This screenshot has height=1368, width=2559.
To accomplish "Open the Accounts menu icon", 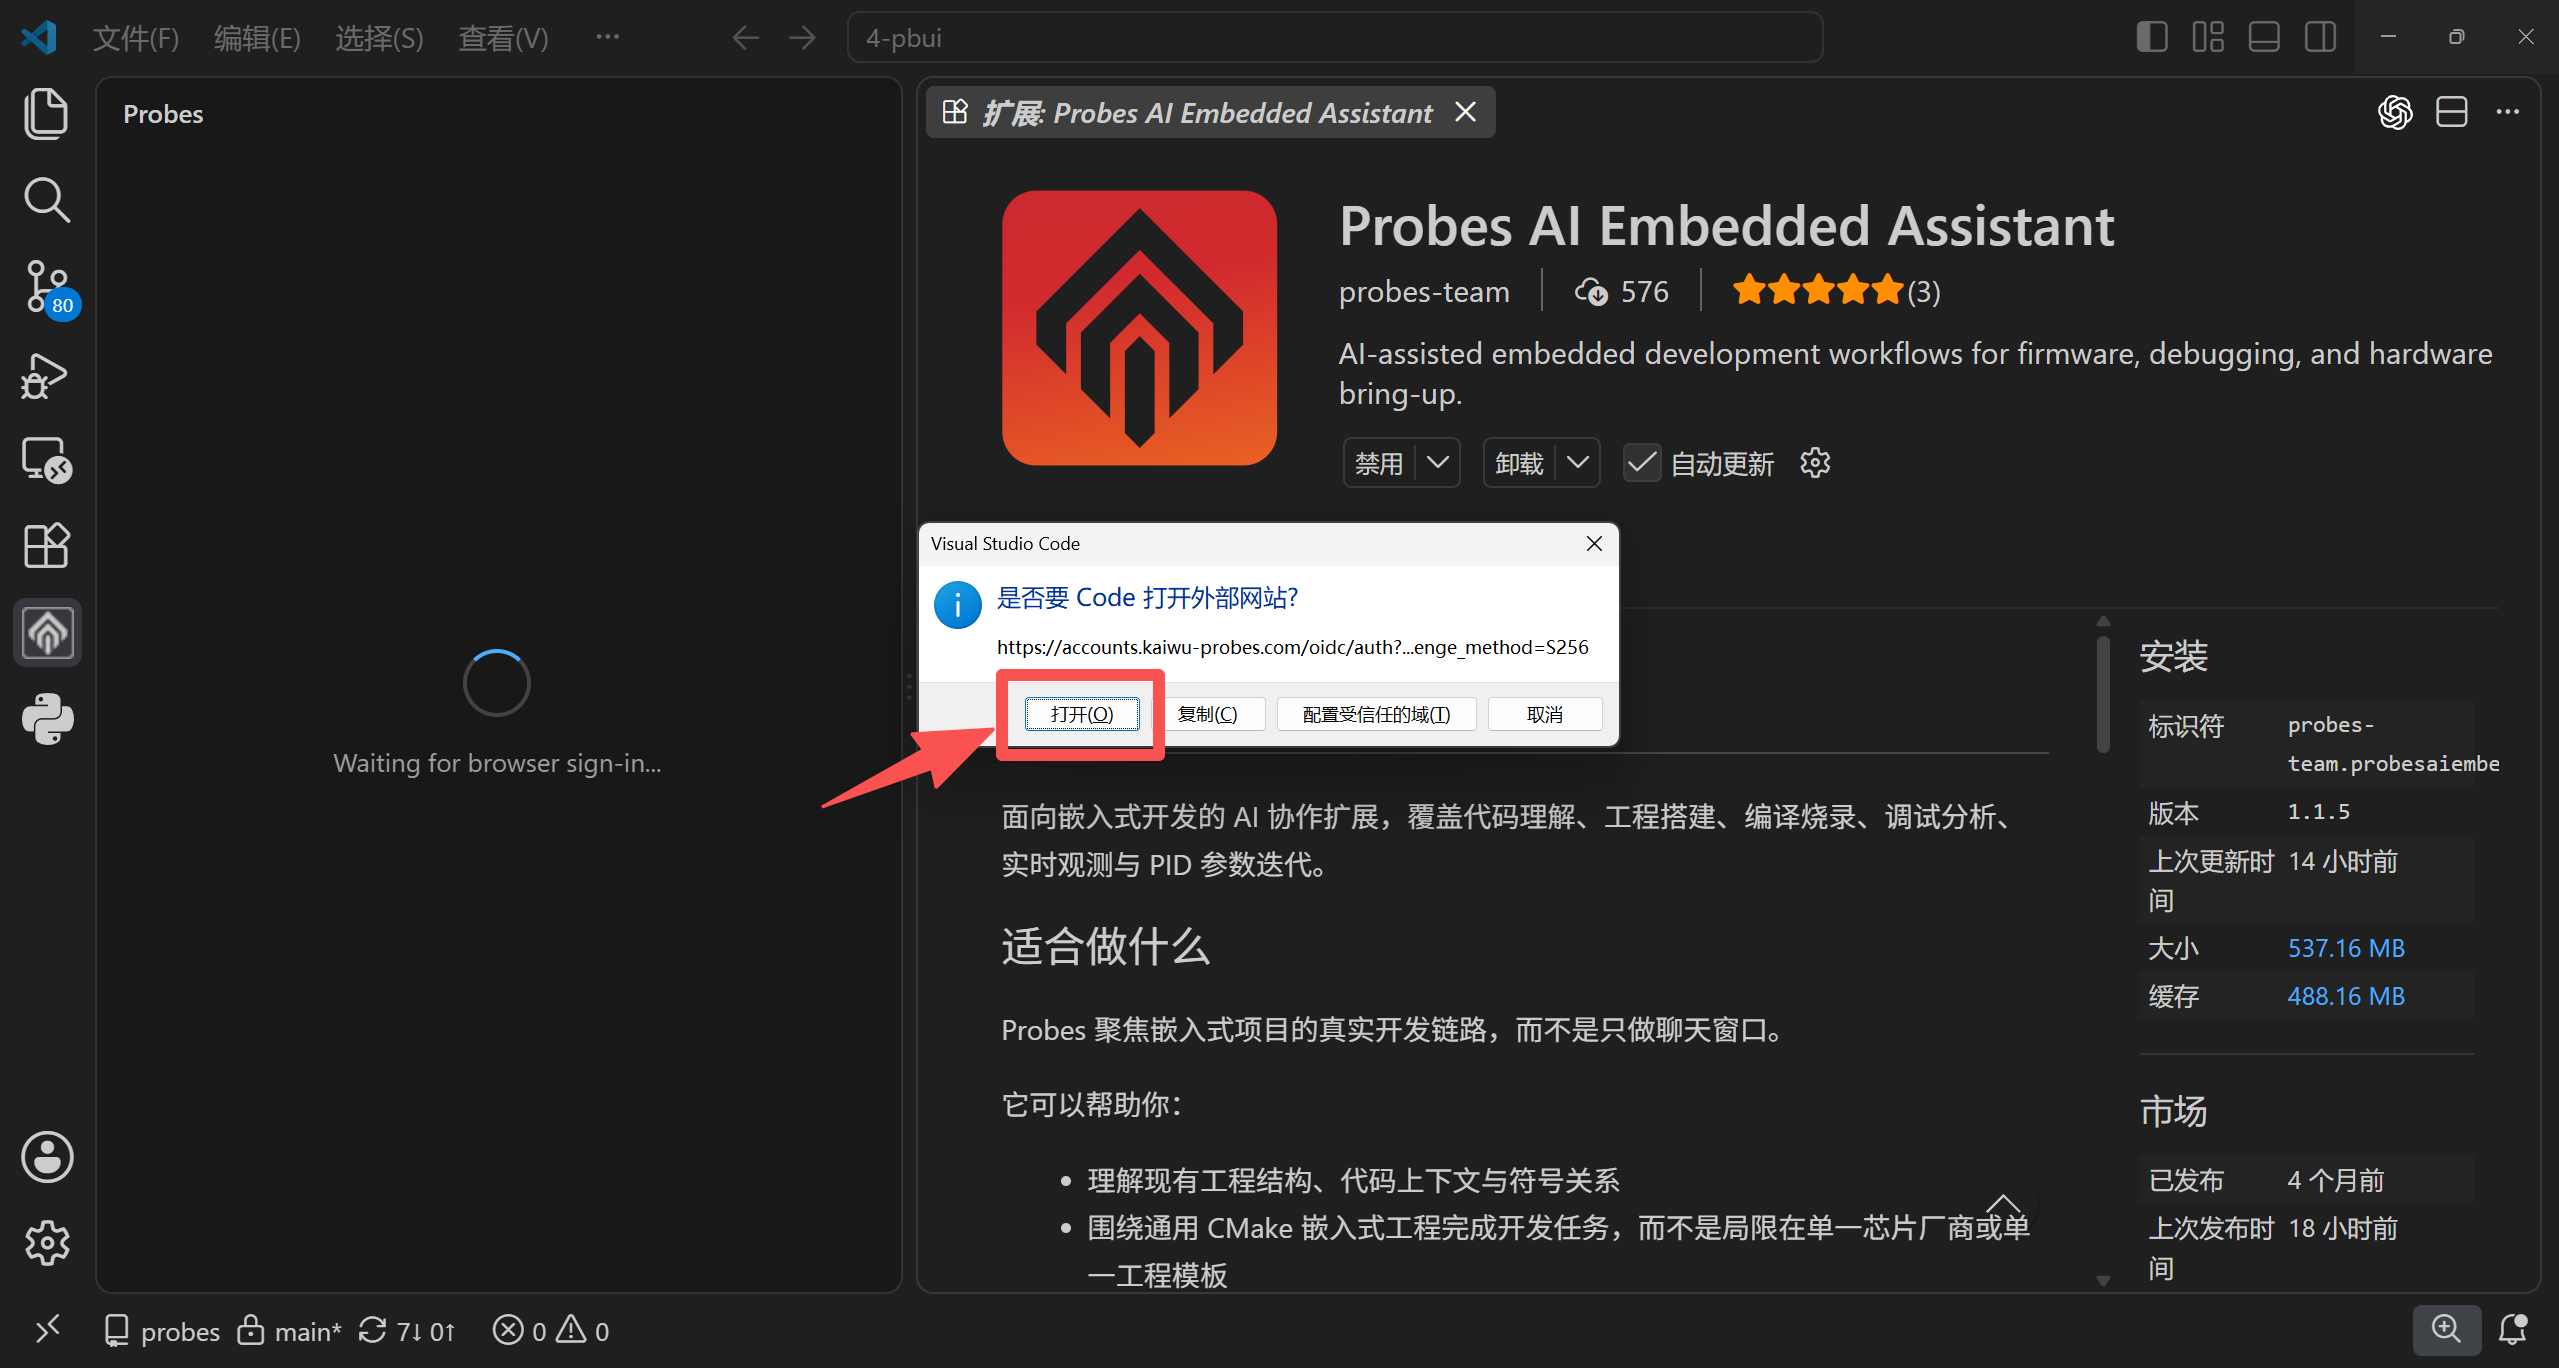I will (x=47, y=1157).
